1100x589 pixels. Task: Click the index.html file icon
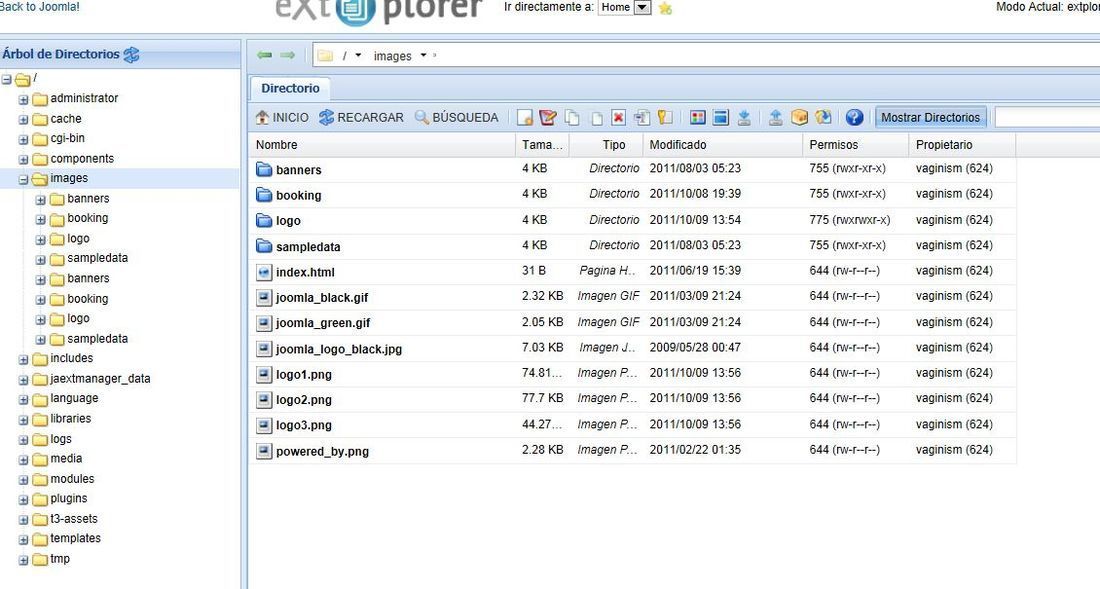(264, 272)
